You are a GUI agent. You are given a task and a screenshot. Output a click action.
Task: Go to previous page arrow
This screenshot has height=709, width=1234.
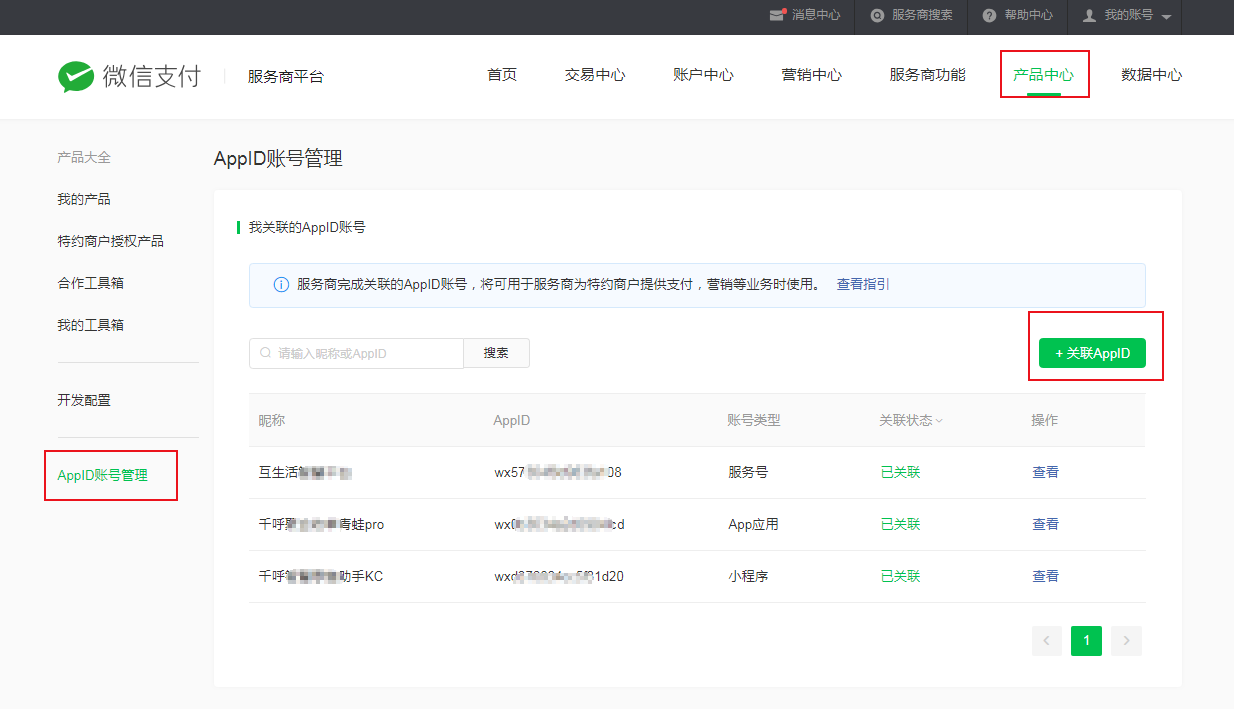(x=1047, y=641)
